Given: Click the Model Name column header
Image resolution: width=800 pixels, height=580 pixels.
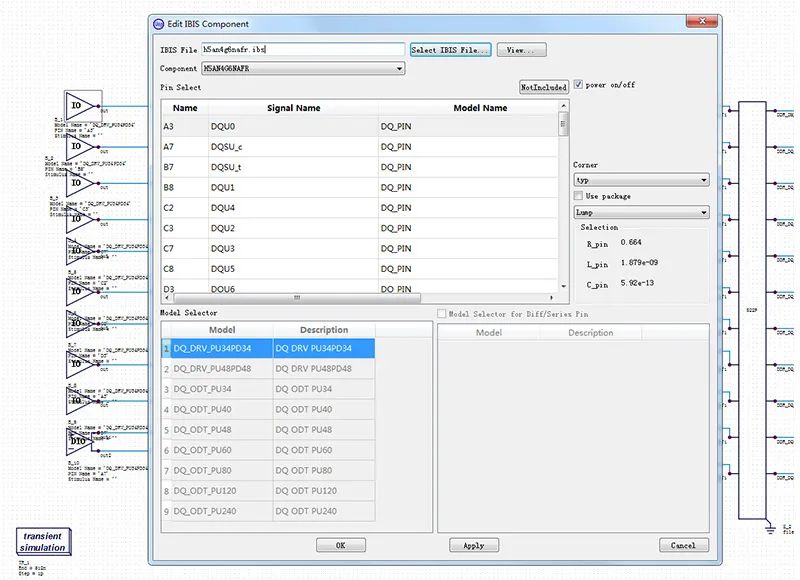Looking at the screenshot, I should pos(480,108).
